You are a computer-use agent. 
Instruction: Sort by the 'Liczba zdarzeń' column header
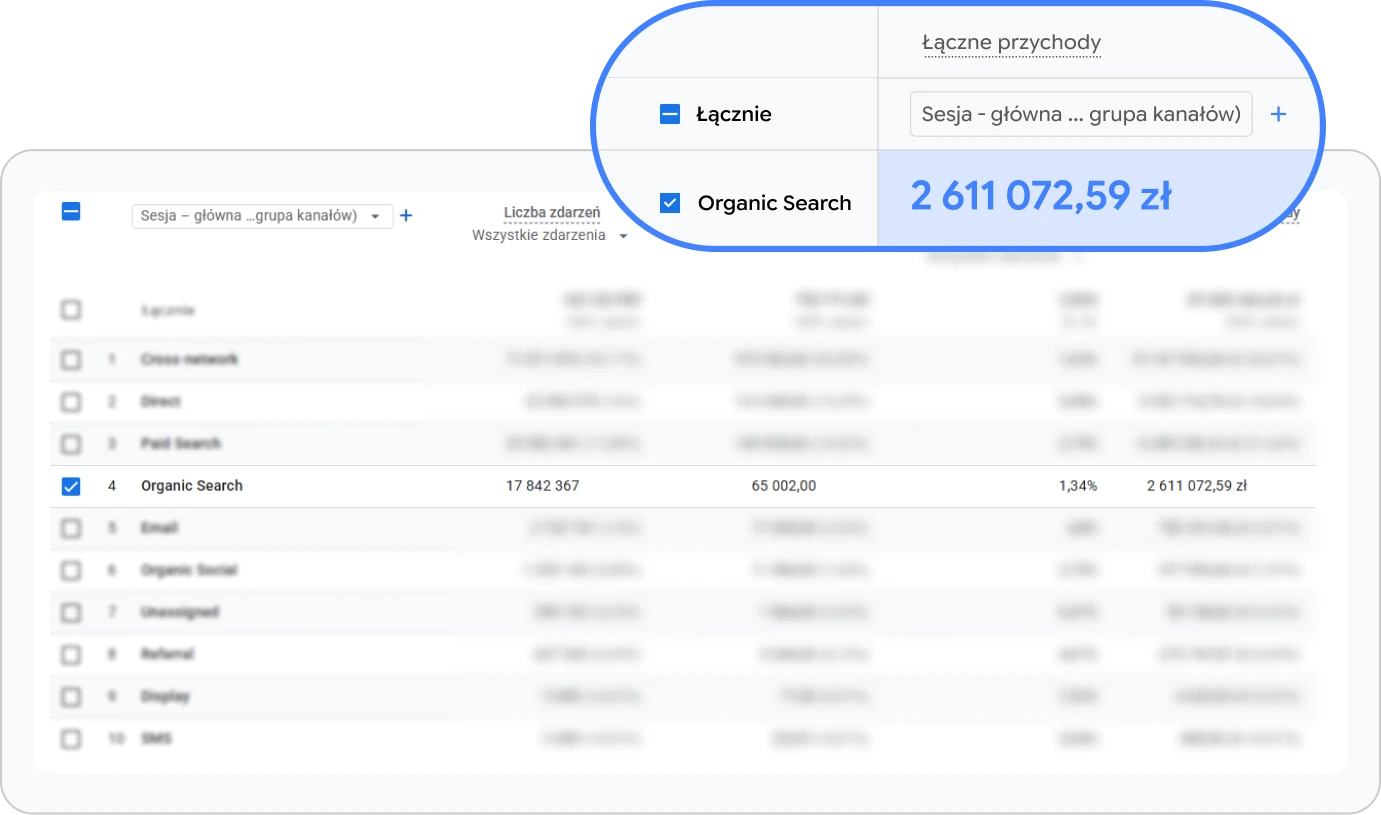click(x=552, y=212)
